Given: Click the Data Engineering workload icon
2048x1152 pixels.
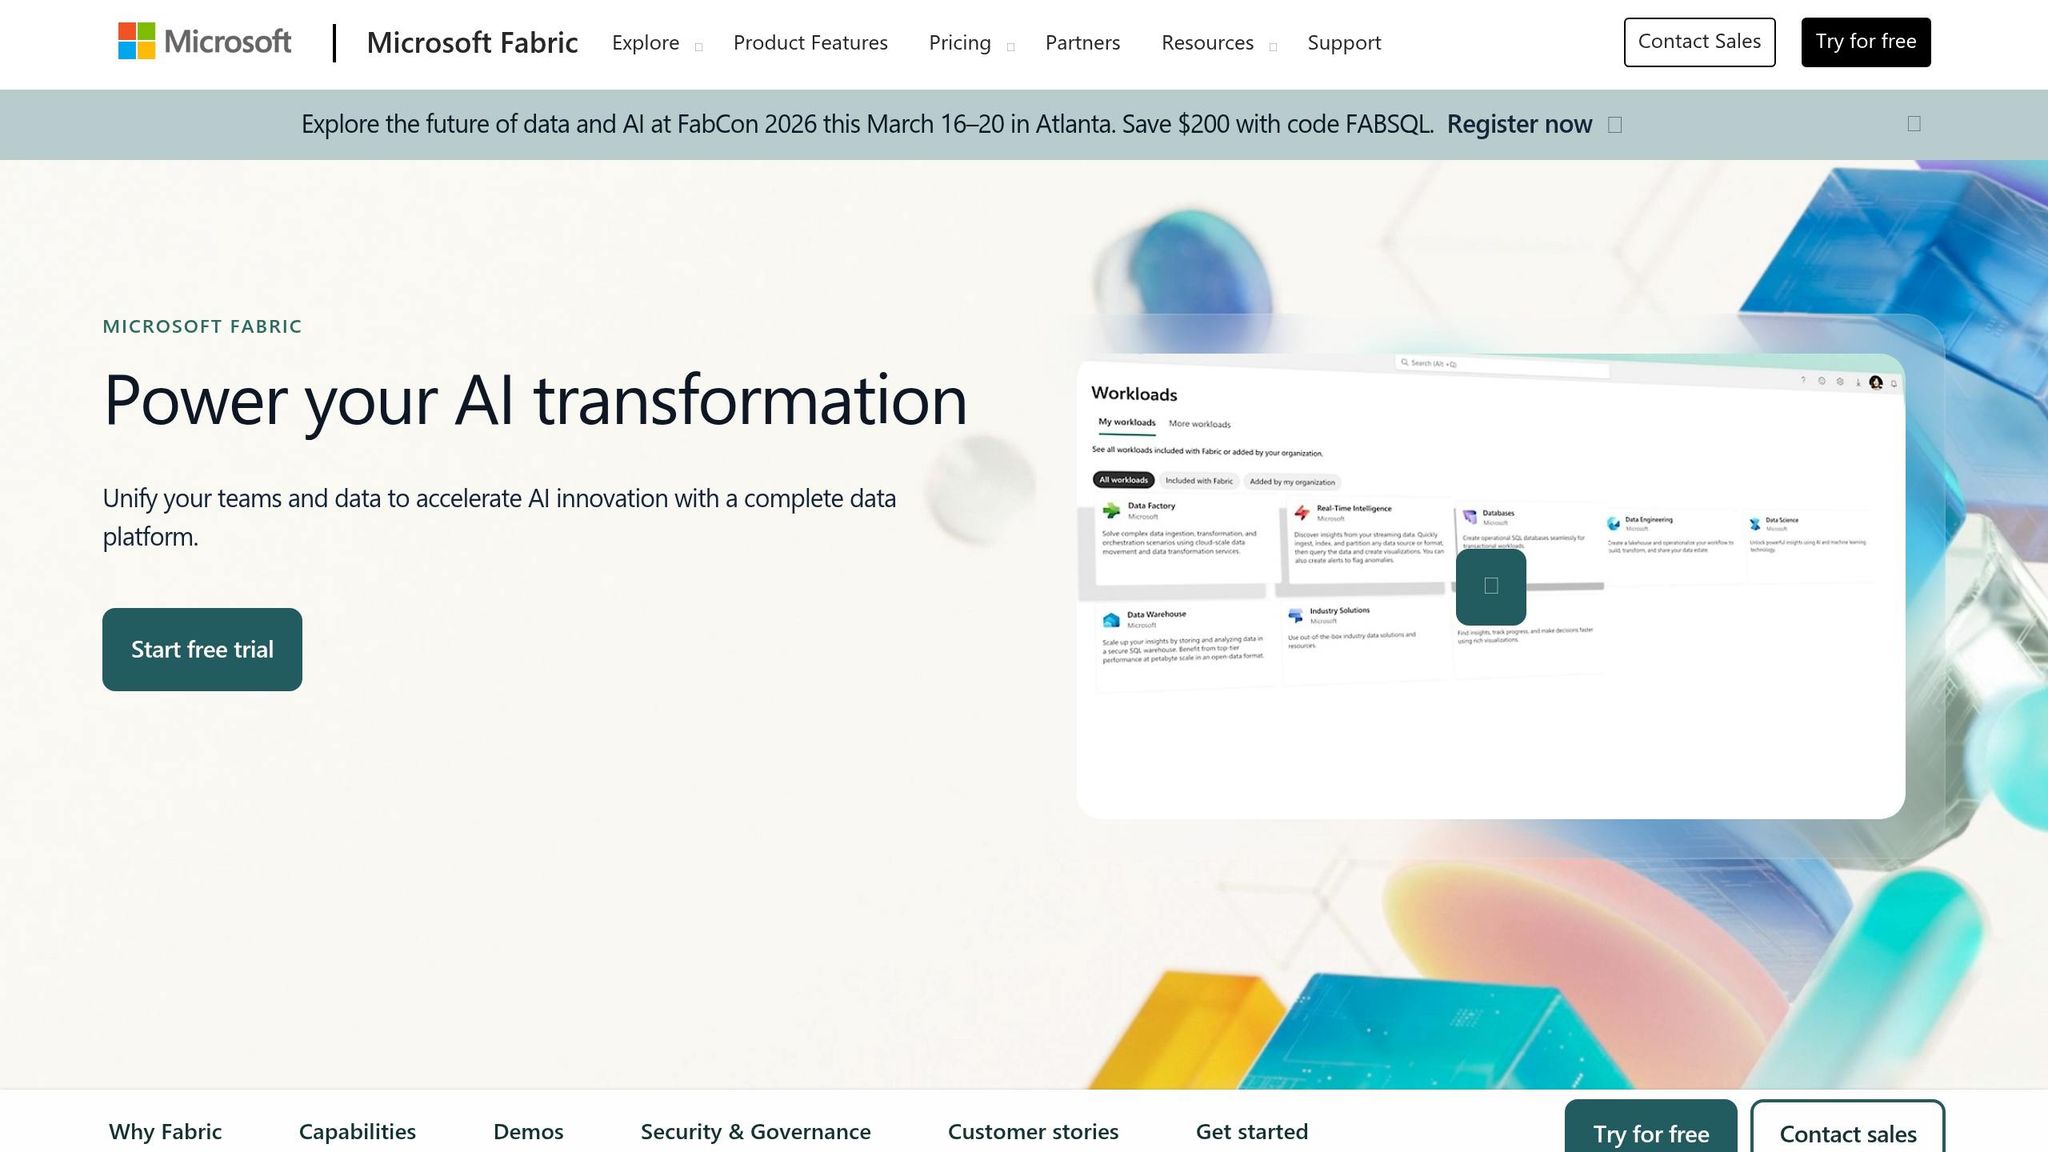Looking at the screenshot, I should (1614, 522).
